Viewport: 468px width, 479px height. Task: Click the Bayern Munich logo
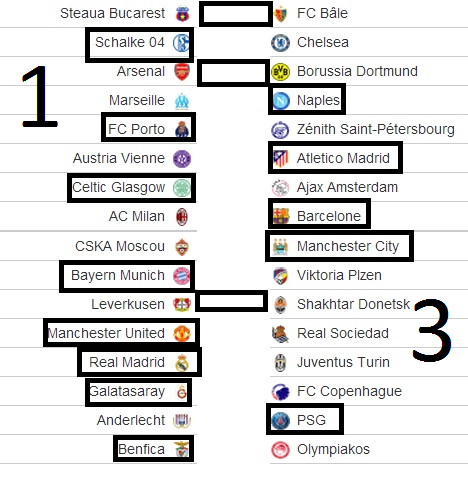[x=181, y=276]
